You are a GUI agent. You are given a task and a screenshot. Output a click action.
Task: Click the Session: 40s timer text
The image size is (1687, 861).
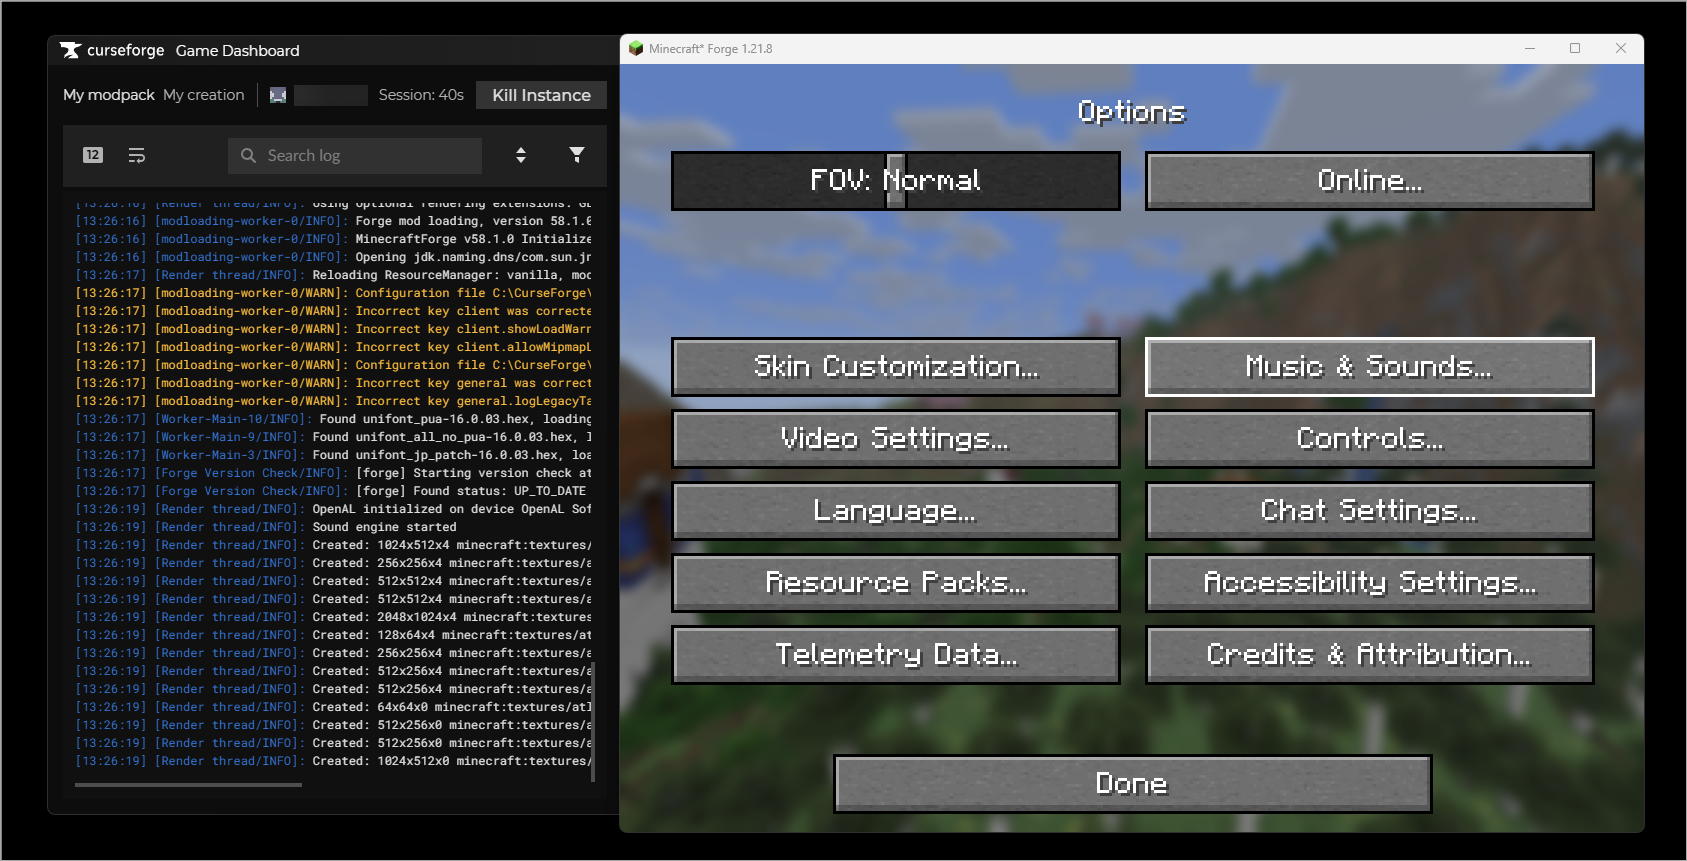[421, 95]
